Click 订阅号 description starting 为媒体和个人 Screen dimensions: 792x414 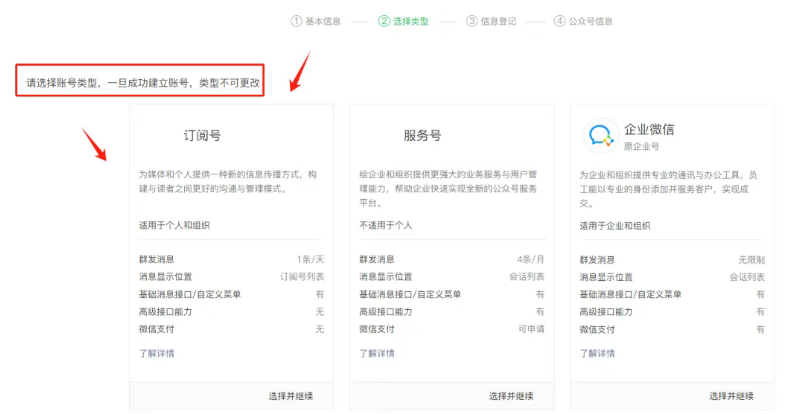tap(228, 182)
